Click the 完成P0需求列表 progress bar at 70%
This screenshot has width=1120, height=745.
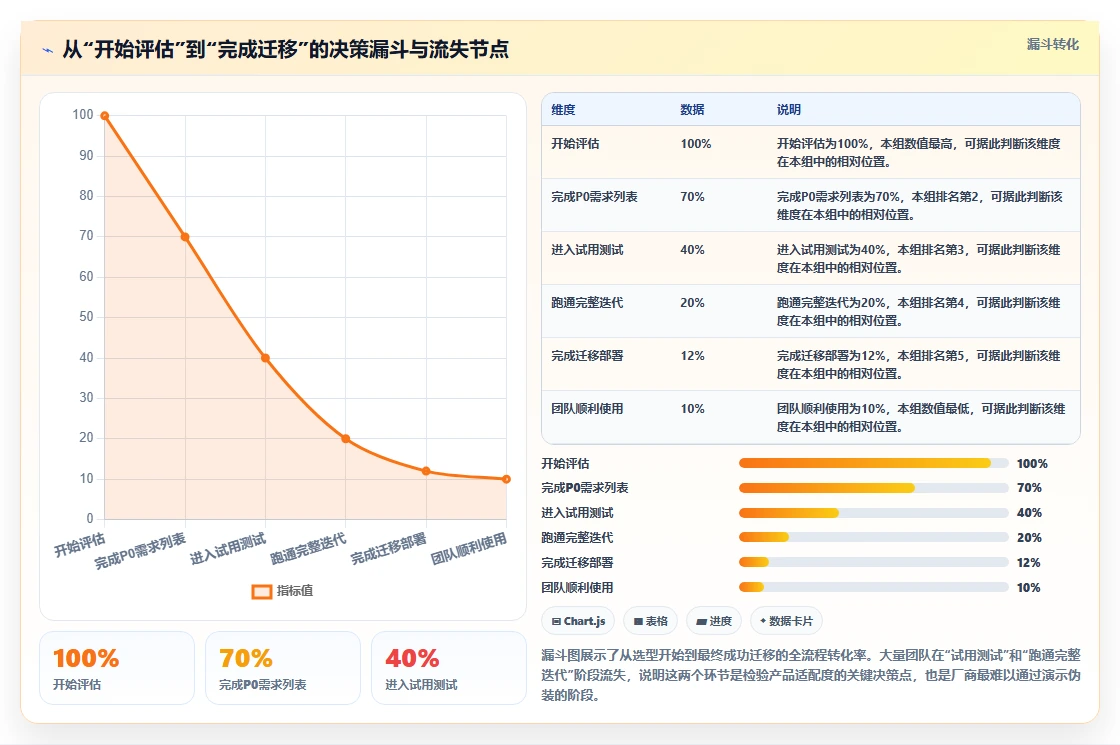[x=874, y=488]
